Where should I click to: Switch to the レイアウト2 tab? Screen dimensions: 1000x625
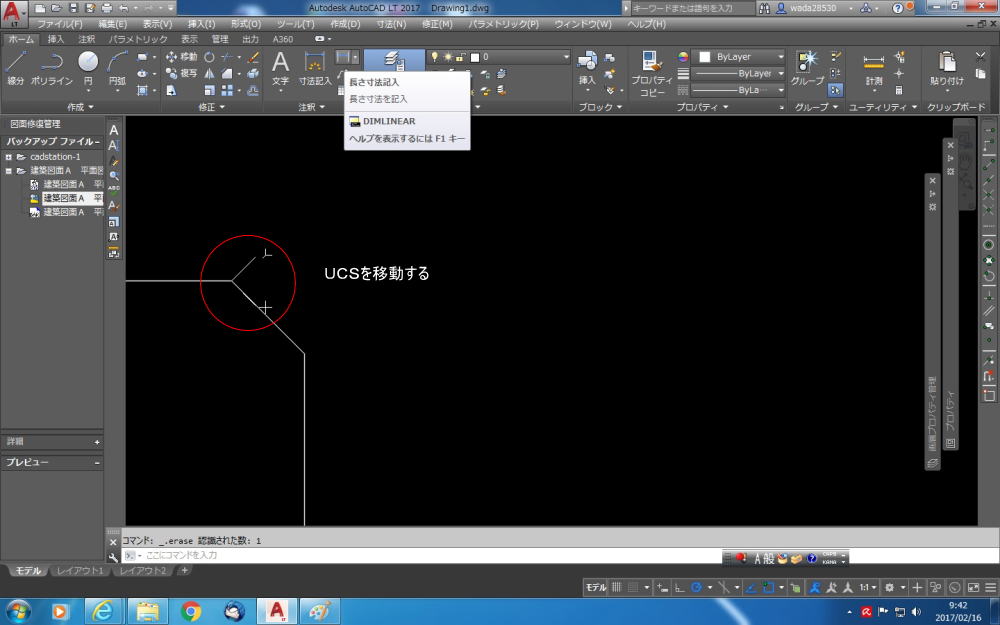click(143, 570)
